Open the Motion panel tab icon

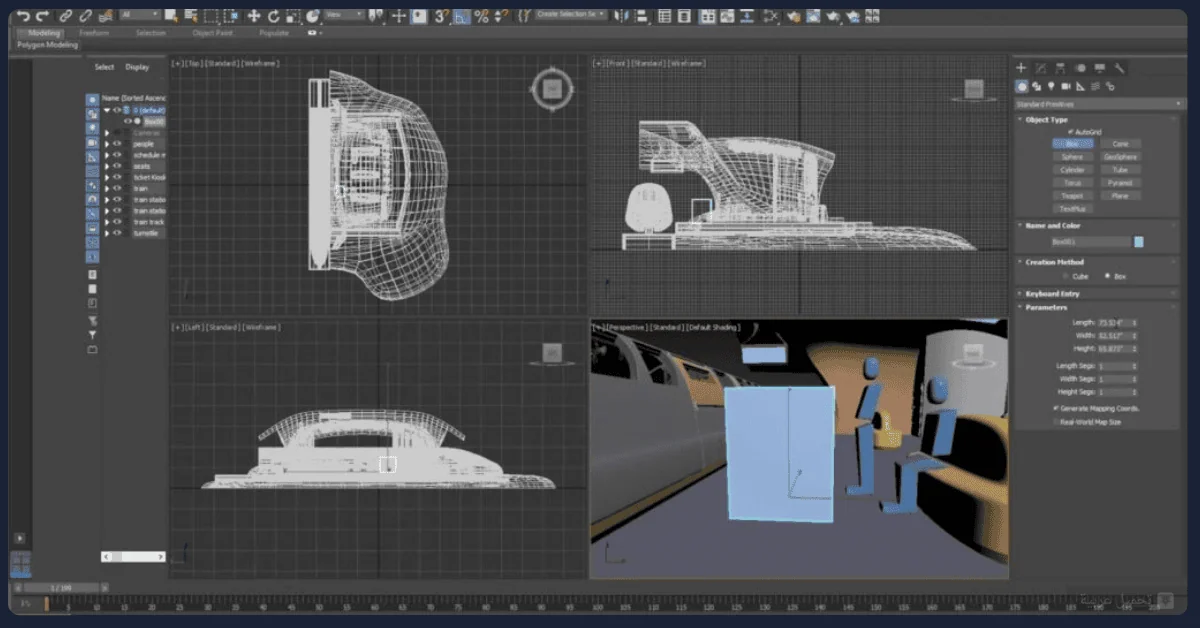click(x=1080, y=68)
